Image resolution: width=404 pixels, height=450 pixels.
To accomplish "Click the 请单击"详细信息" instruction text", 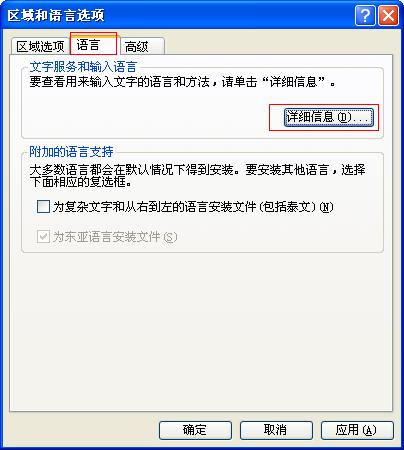I will 279,82.
